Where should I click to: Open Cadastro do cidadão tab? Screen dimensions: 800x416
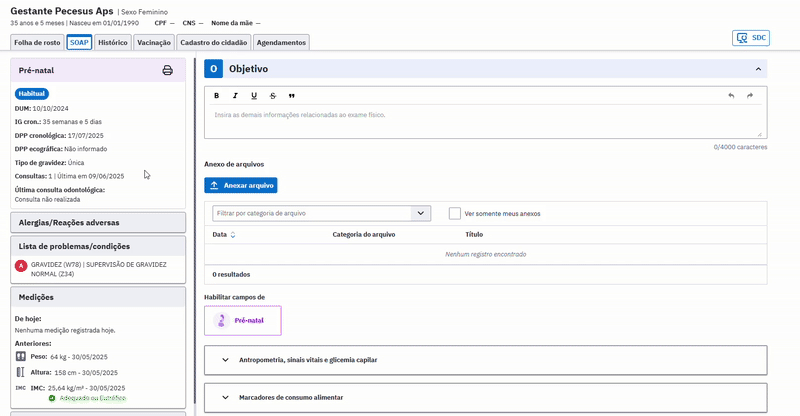coord(214,42)
